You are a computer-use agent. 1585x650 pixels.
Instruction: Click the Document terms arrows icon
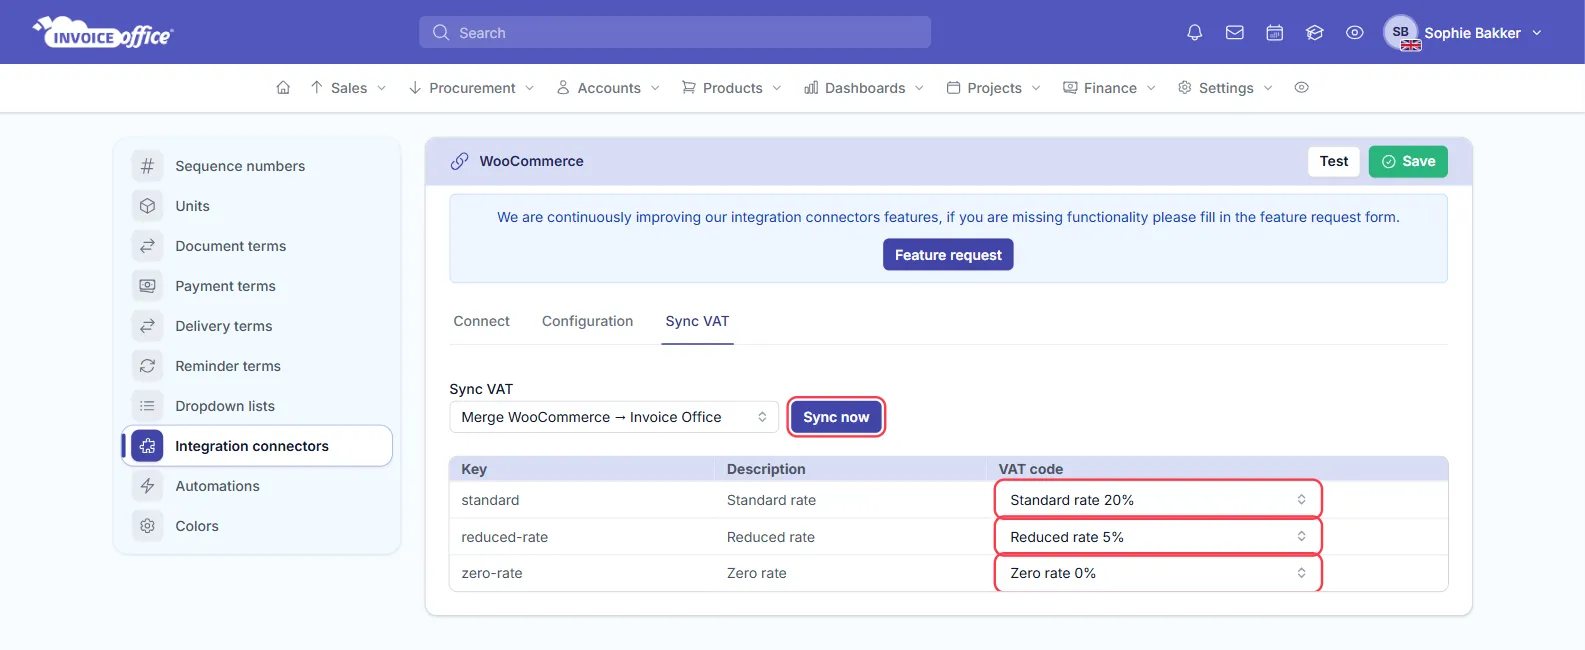[x=147, y=246]
